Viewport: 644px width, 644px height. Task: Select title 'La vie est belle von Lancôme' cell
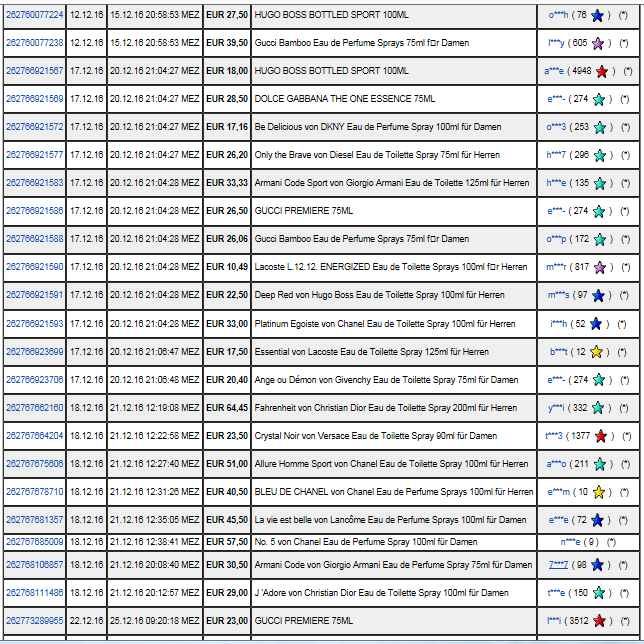[394, 520]
